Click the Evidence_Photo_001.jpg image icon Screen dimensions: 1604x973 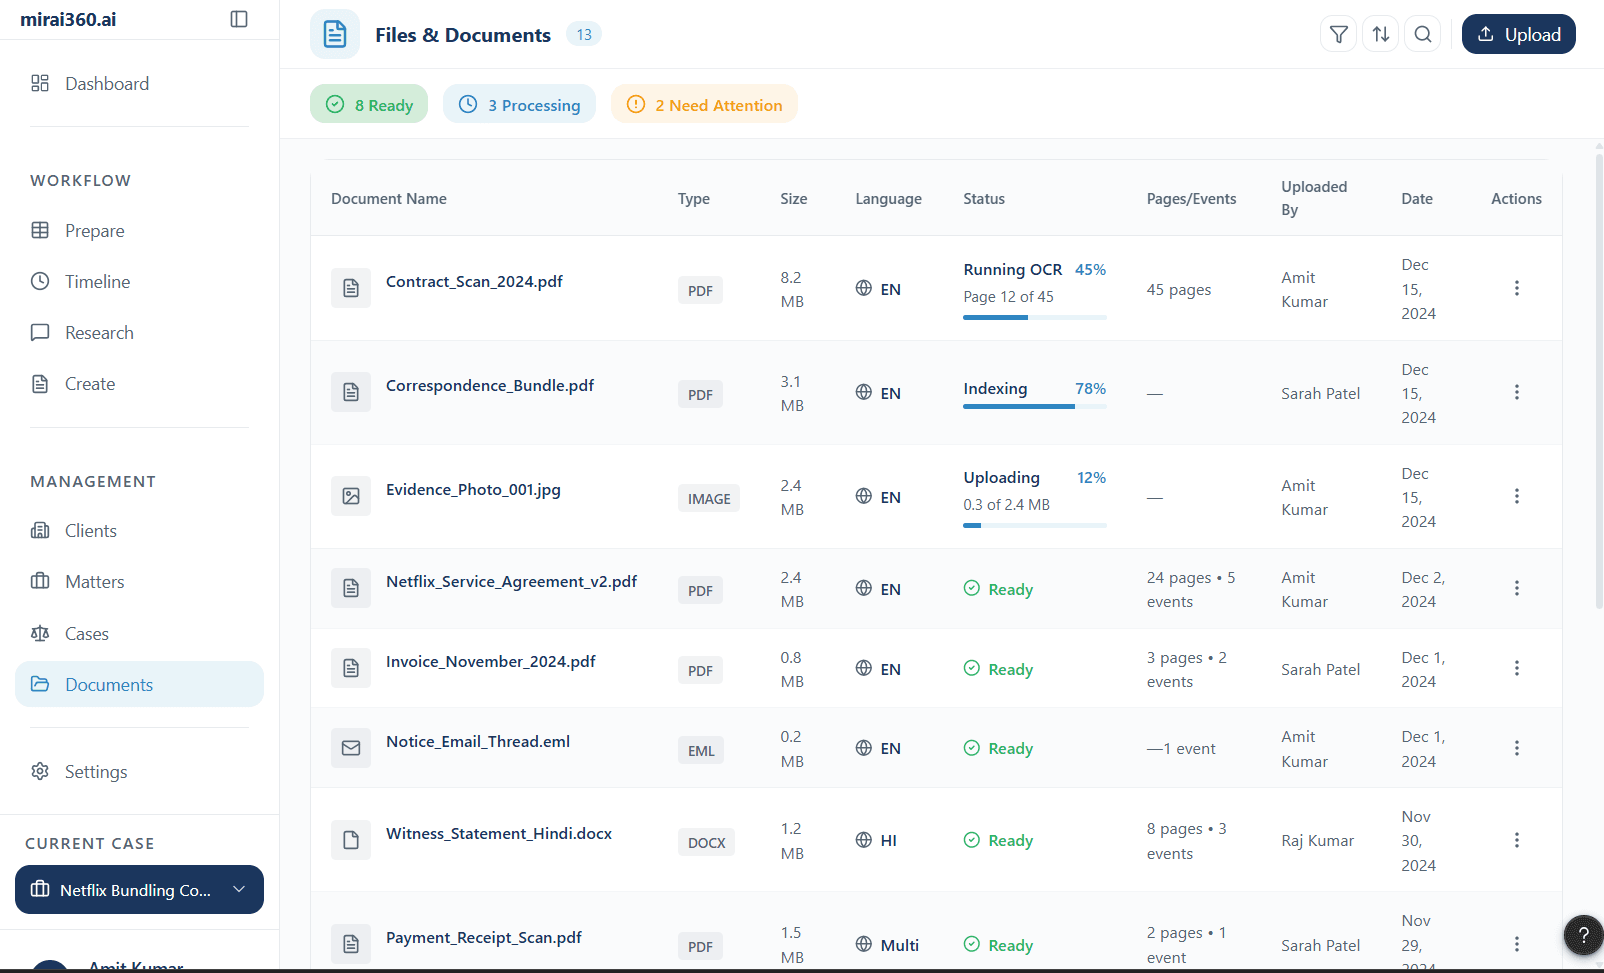351,496
